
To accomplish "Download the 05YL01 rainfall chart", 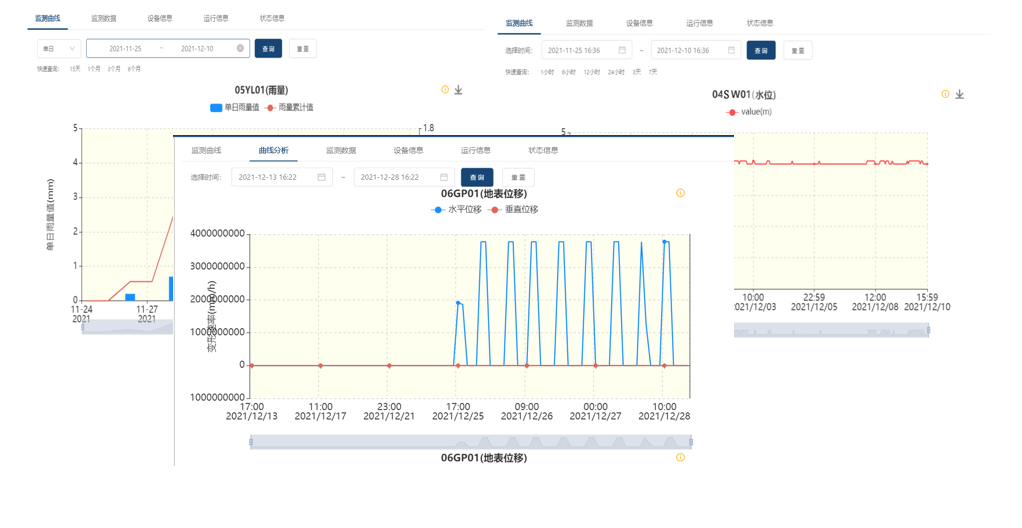I will point(459,90).
